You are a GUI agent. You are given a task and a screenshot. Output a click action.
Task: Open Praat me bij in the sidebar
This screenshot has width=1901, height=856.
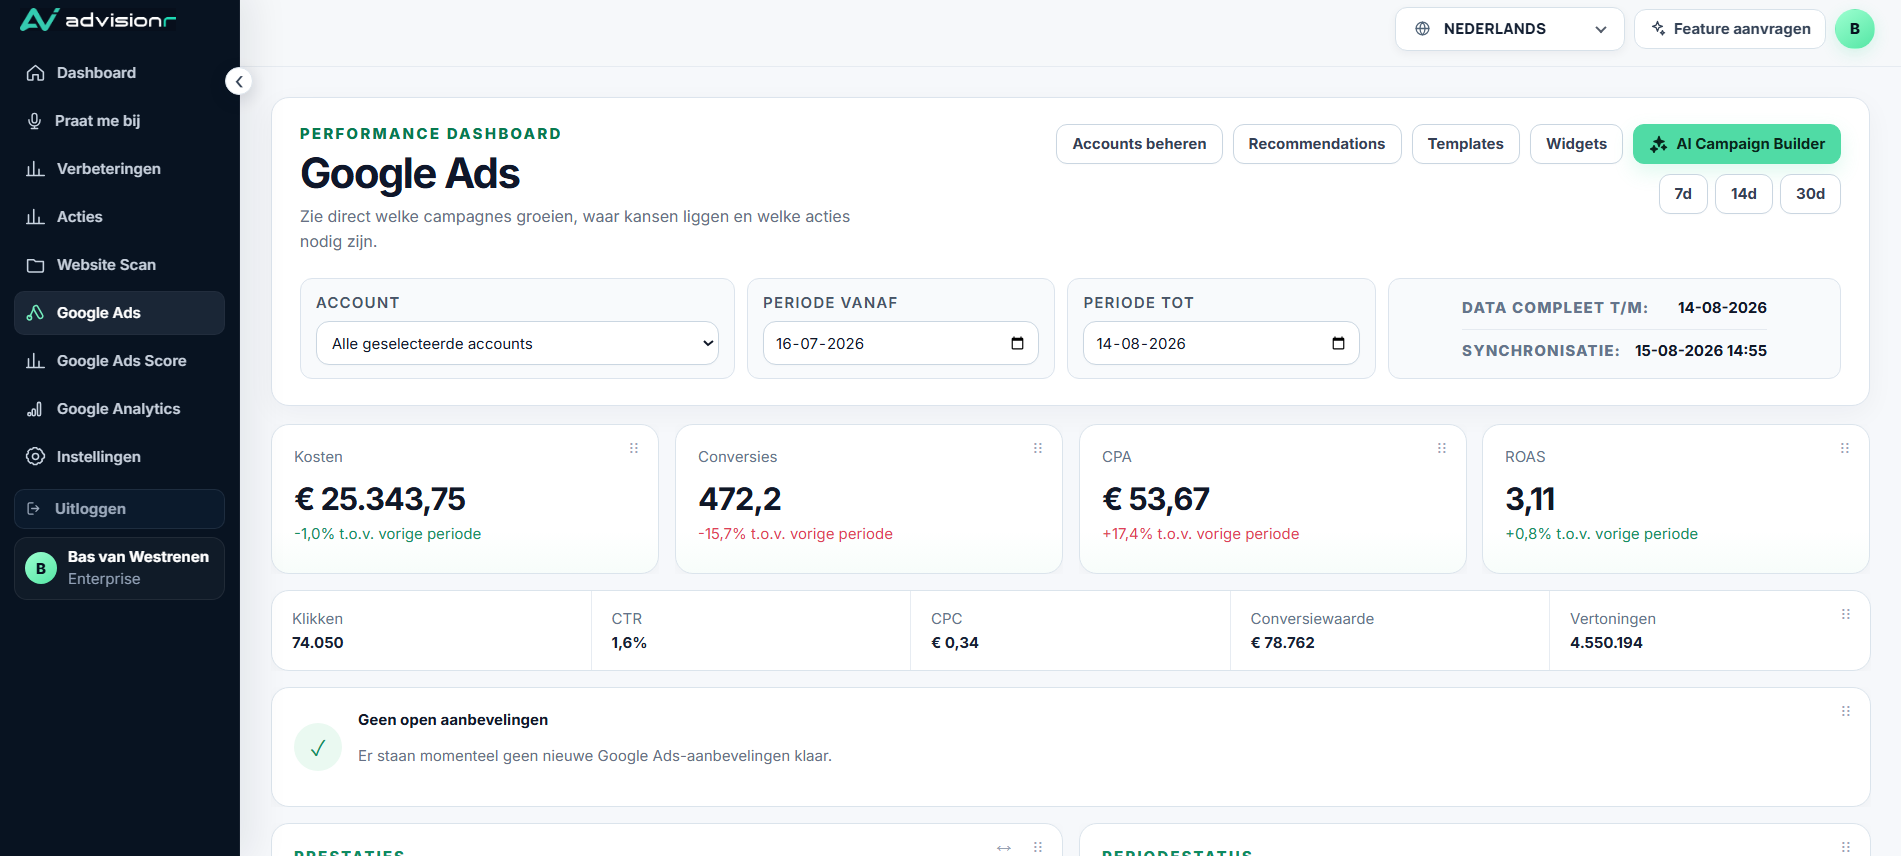[119, 121]
